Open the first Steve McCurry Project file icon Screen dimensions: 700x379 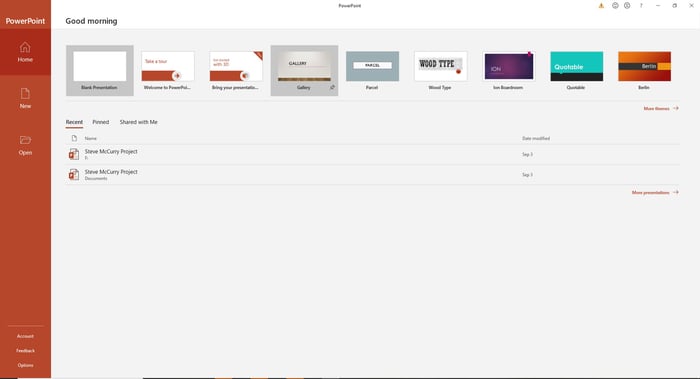coord(74,154)
